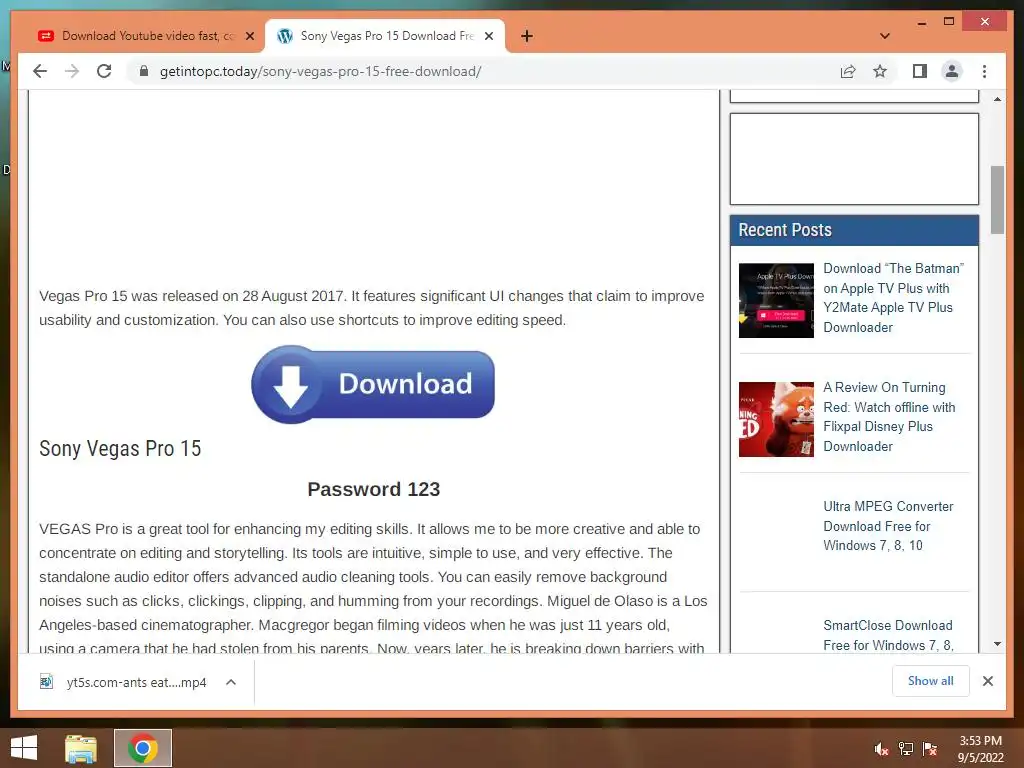The image size is (1024, 768).
Task: Click the grayed forward navigation arrow
Action: (x=72, y=71)
